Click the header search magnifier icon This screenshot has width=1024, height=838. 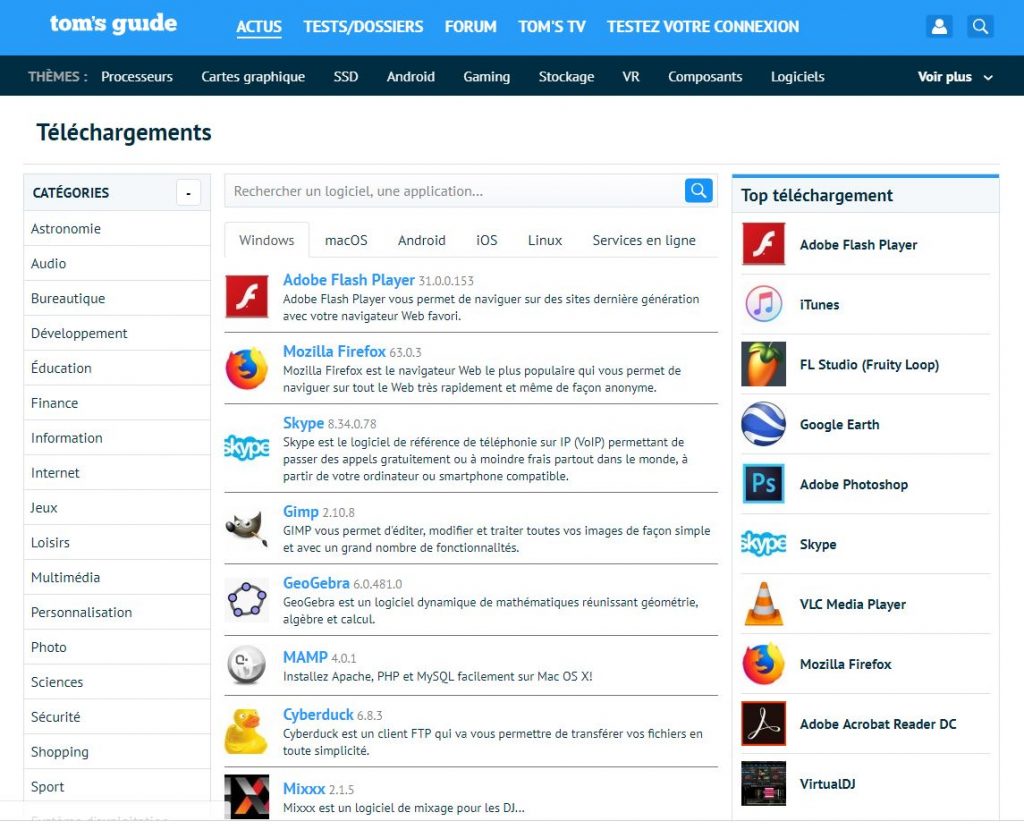point(980,26)
